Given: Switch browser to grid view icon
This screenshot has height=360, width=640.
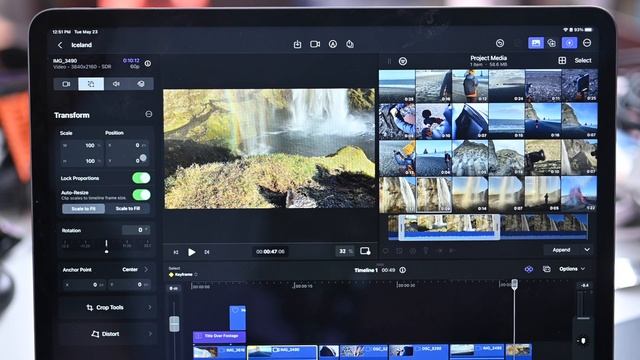Looking at the screenshot, I should [x=562, y=60].
